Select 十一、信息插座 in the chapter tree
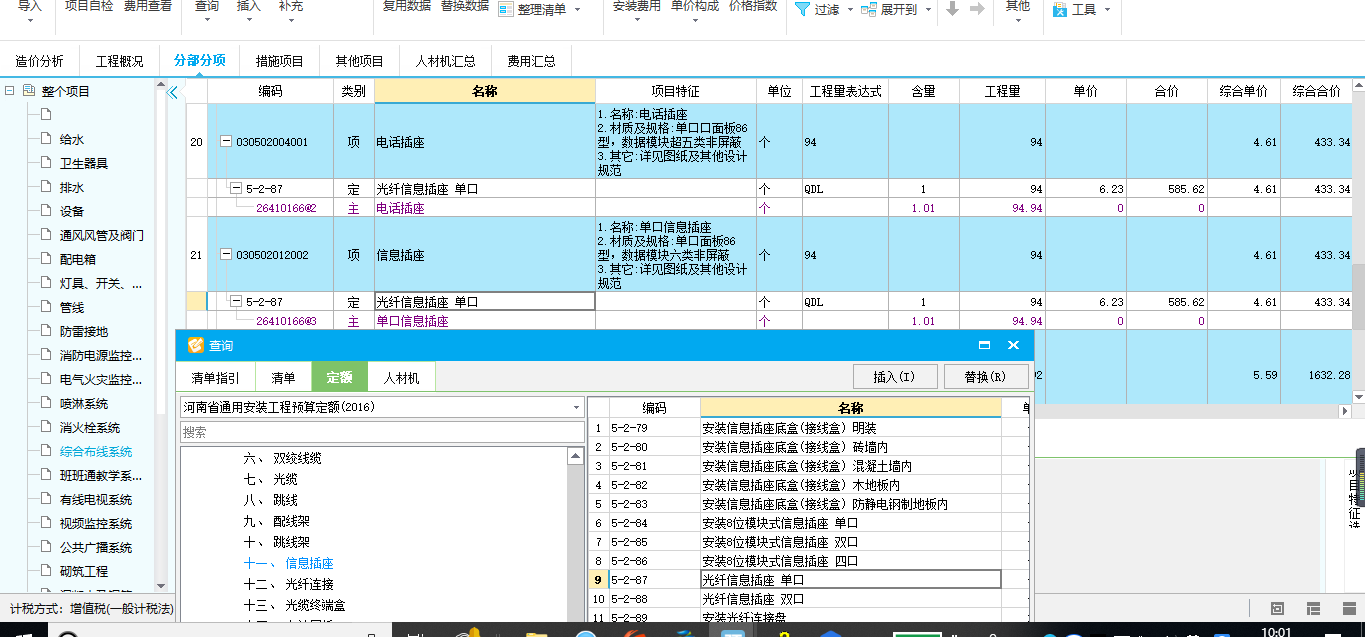Image resolution: width=1365 pixels, height=637 pixels. click(289, 563)
